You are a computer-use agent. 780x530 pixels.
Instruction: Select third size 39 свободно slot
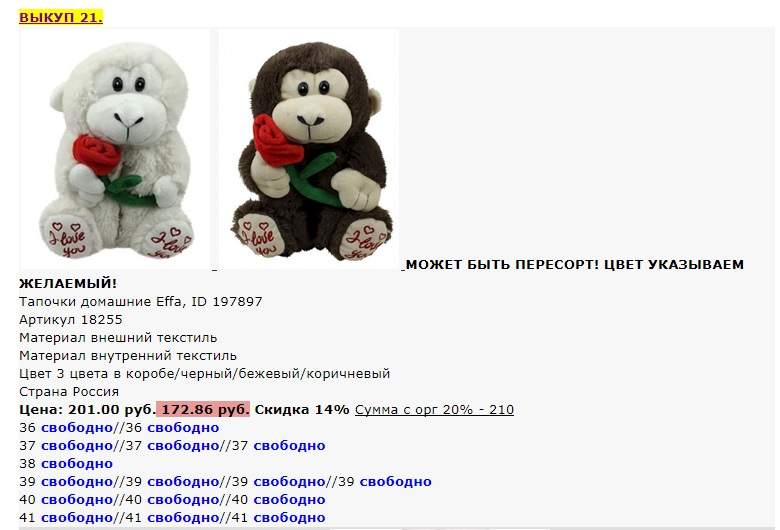pyautogui.click(x=290, y=482)
